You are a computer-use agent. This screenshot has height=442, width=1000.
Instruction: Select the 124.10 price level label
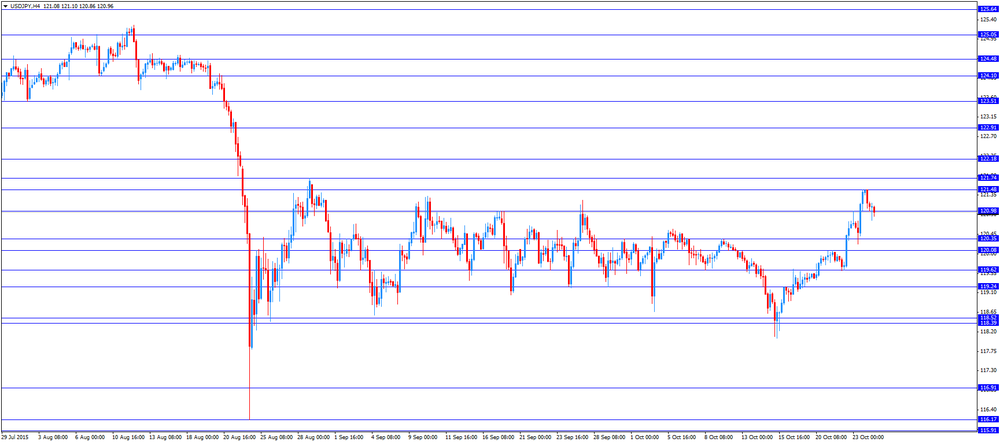point(988,76)
